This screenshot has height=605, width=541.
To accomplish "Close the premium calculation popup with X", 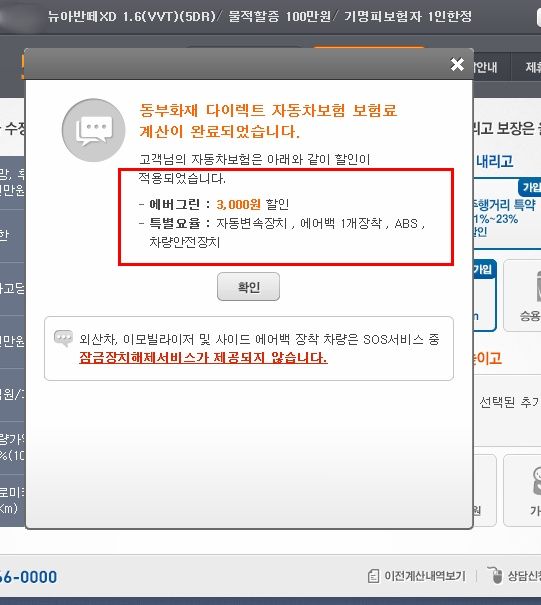I will [457, 64].
